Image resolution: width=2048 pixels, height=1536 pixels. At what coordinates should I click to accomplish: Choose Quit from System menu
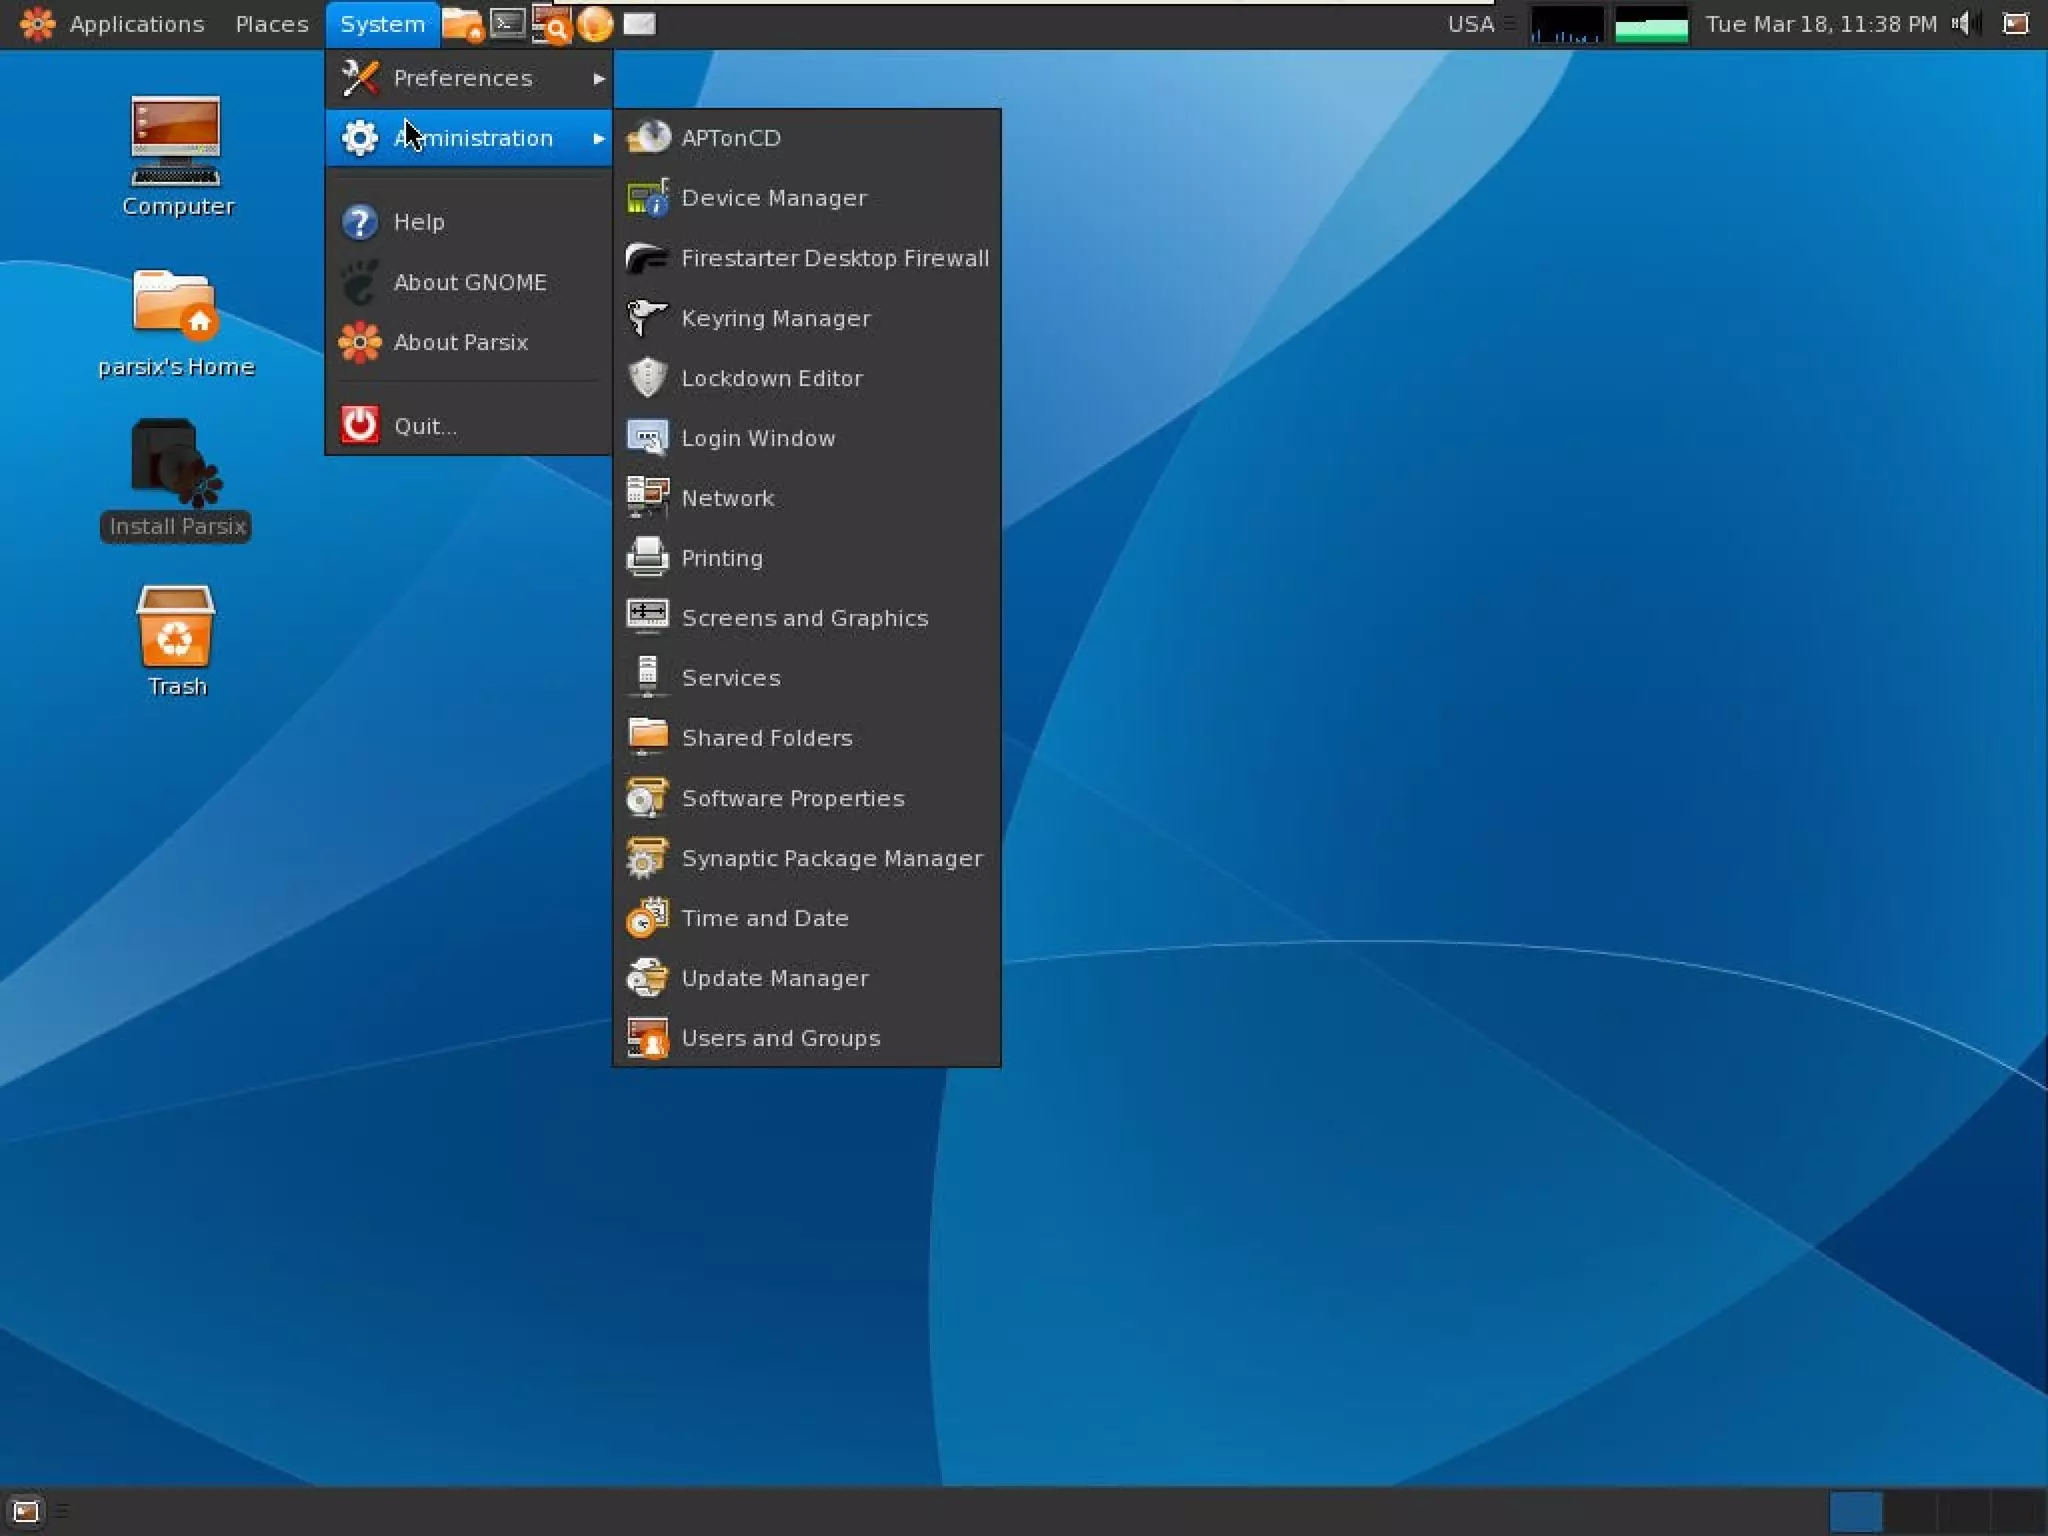pyautogui.click(x=424, y=426)
